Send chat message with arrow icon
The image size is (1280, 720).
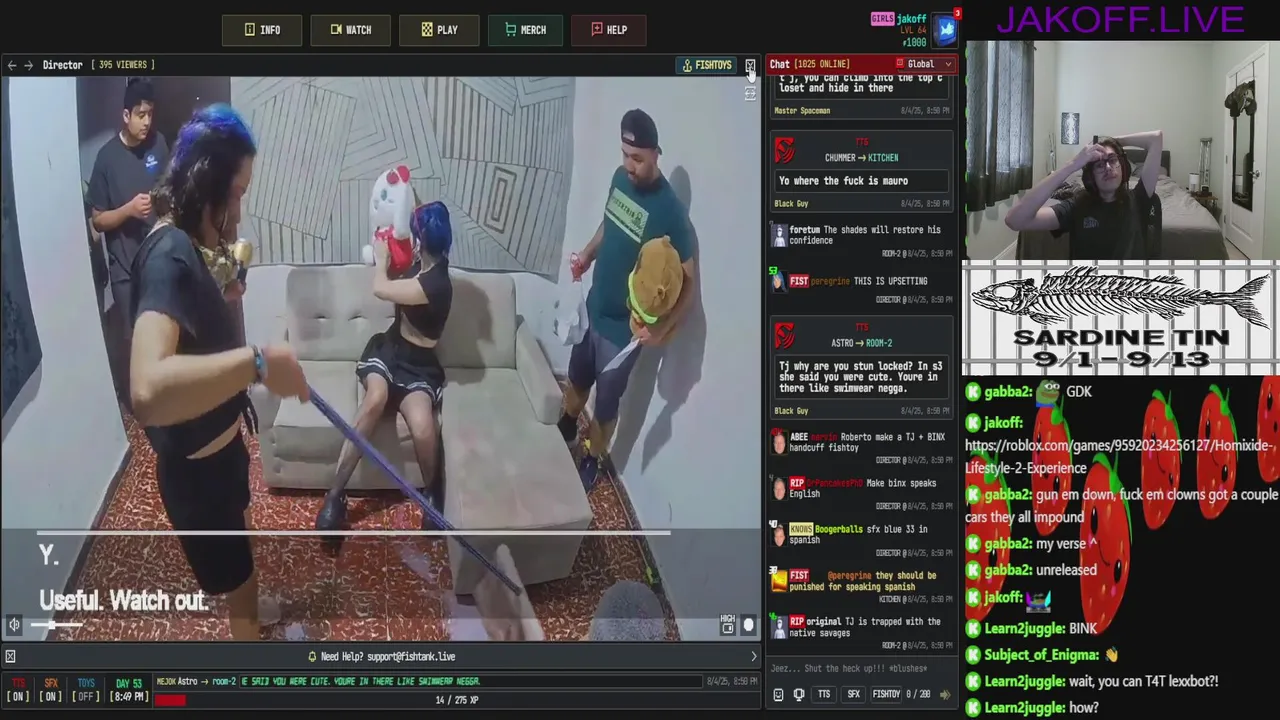click(x=945, y=694)
